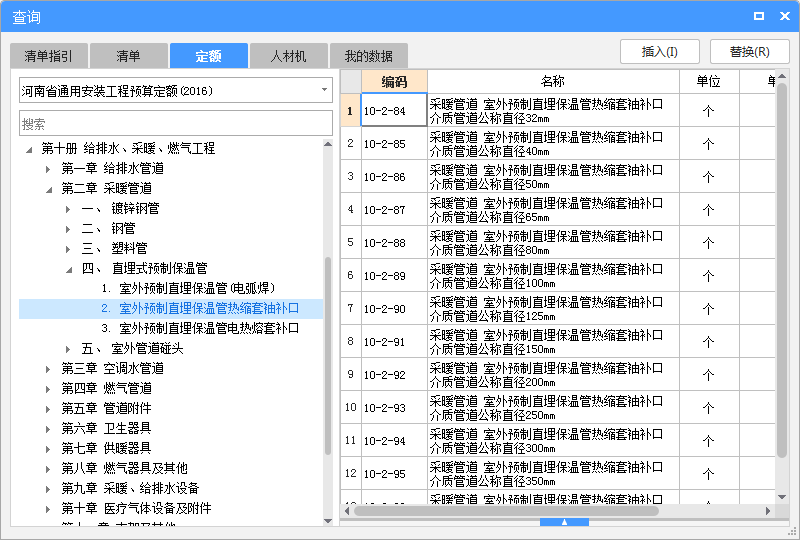Select 3. 室外预制直埋保温管电热熔套补口 item

click(199, 328)
